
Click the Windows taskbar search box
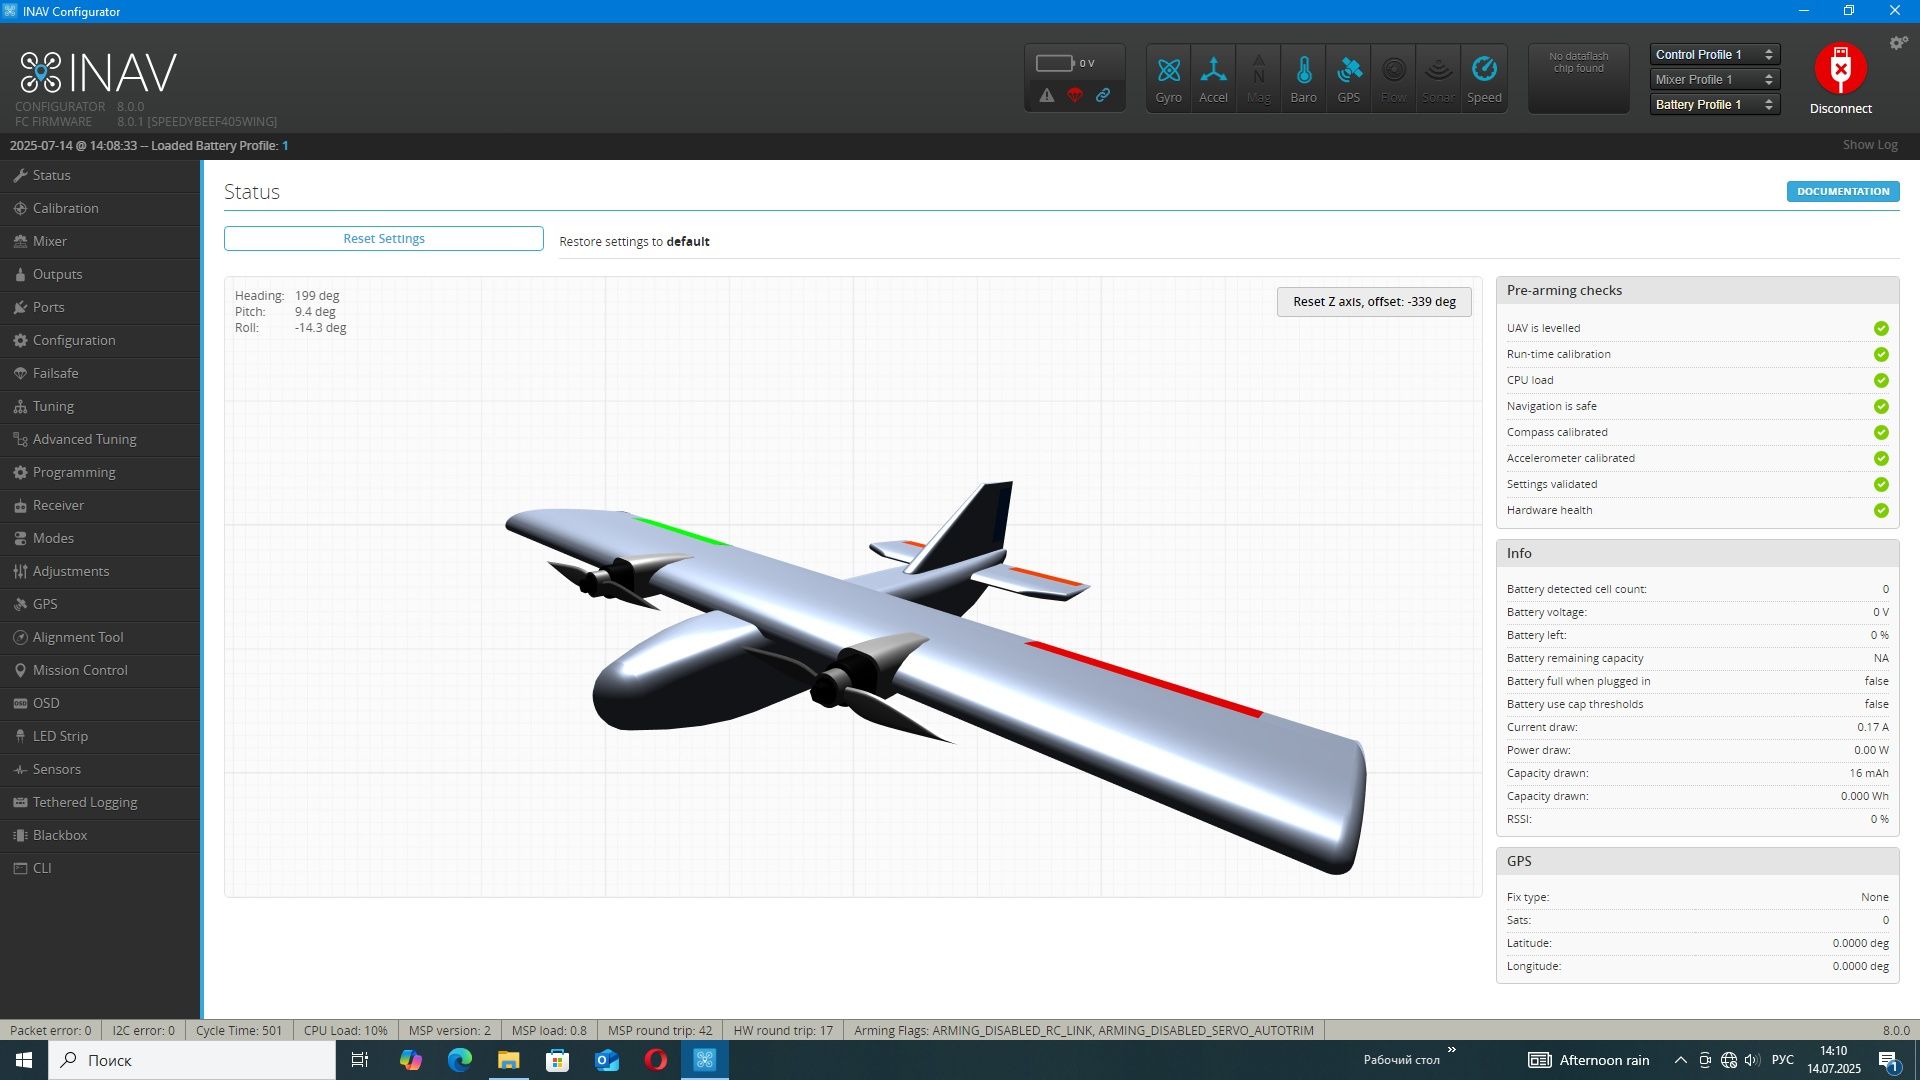192,1060
